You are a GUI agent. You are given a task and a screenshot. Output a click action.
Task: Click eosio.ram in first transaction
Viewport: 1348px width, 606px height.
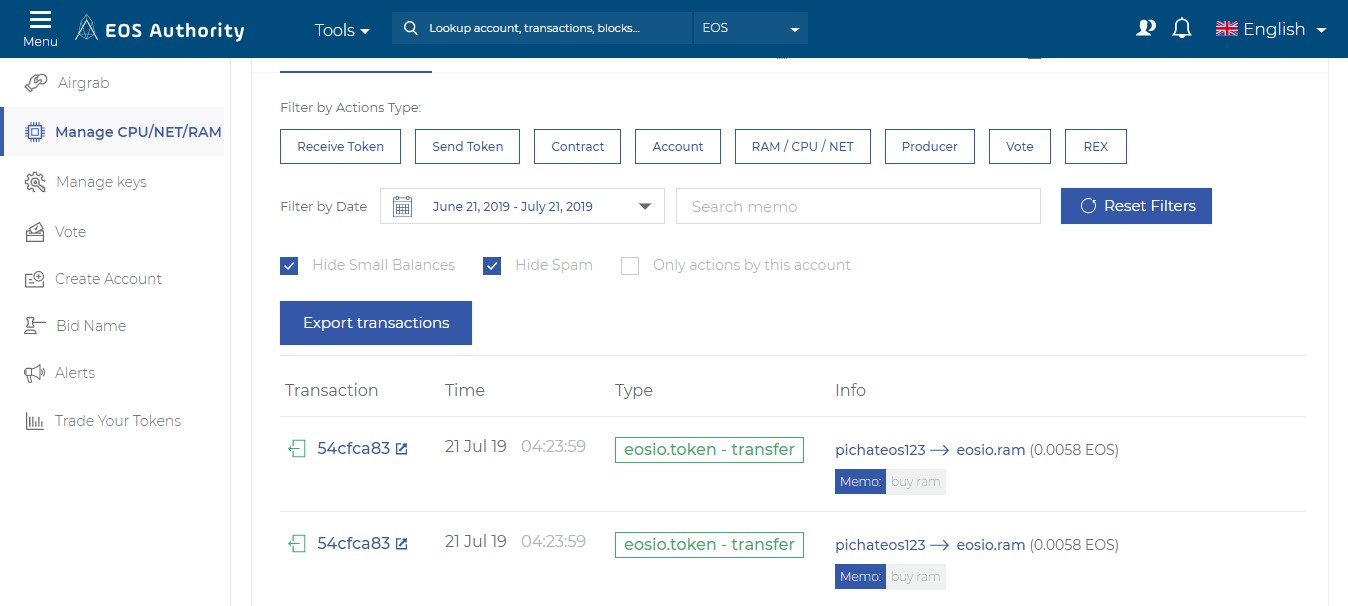tap(991, 450)
